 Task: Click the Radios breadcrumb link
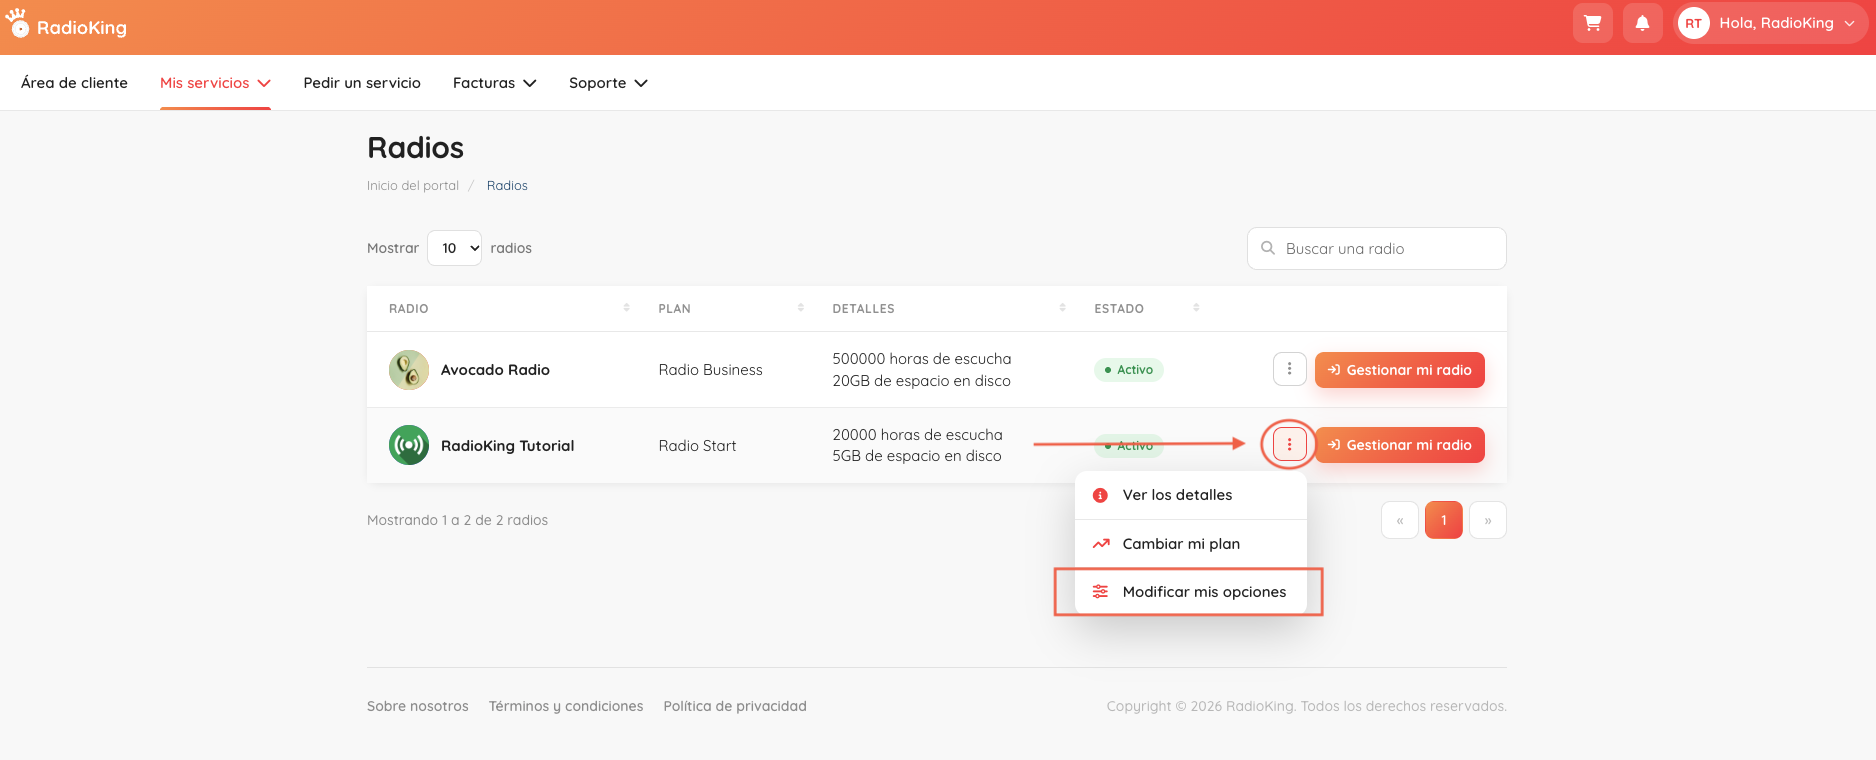coord(507,186)
